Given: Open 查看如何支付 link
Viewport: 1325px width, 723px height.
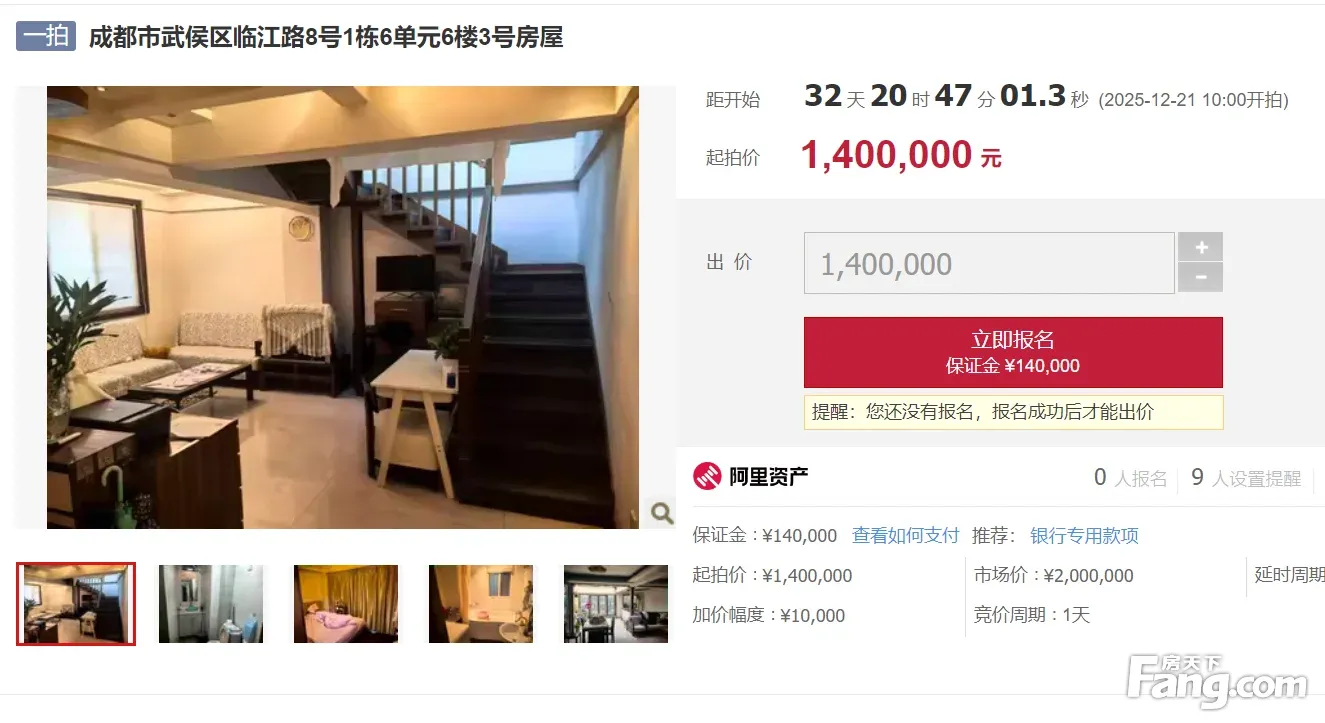Looking at the screenshot, I should pos(905,535).
